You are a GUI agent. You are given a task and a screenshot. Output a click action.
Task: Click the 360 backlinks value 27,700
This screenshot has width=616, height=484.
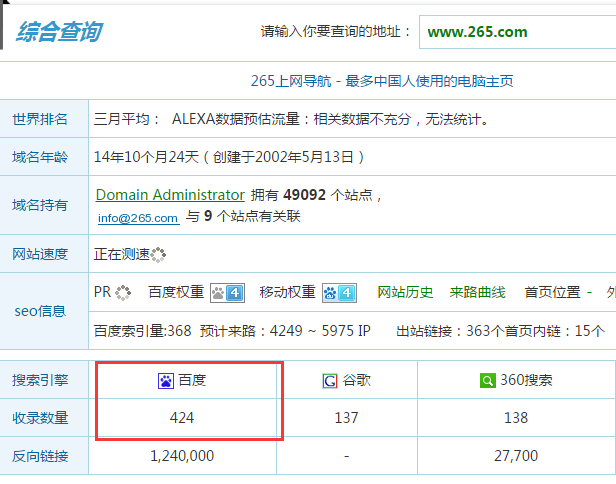[516, 456]
